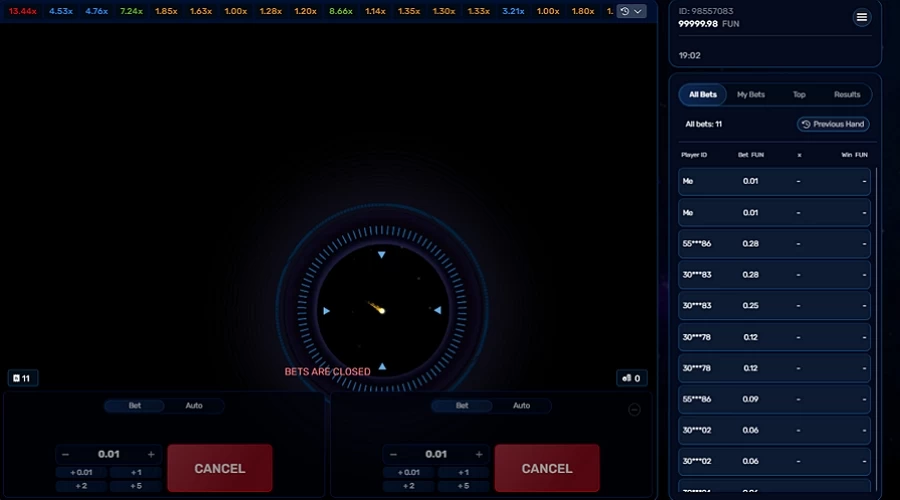Expand the multiplier history dropdown
900x500 pixels.
tap(631, 11)
